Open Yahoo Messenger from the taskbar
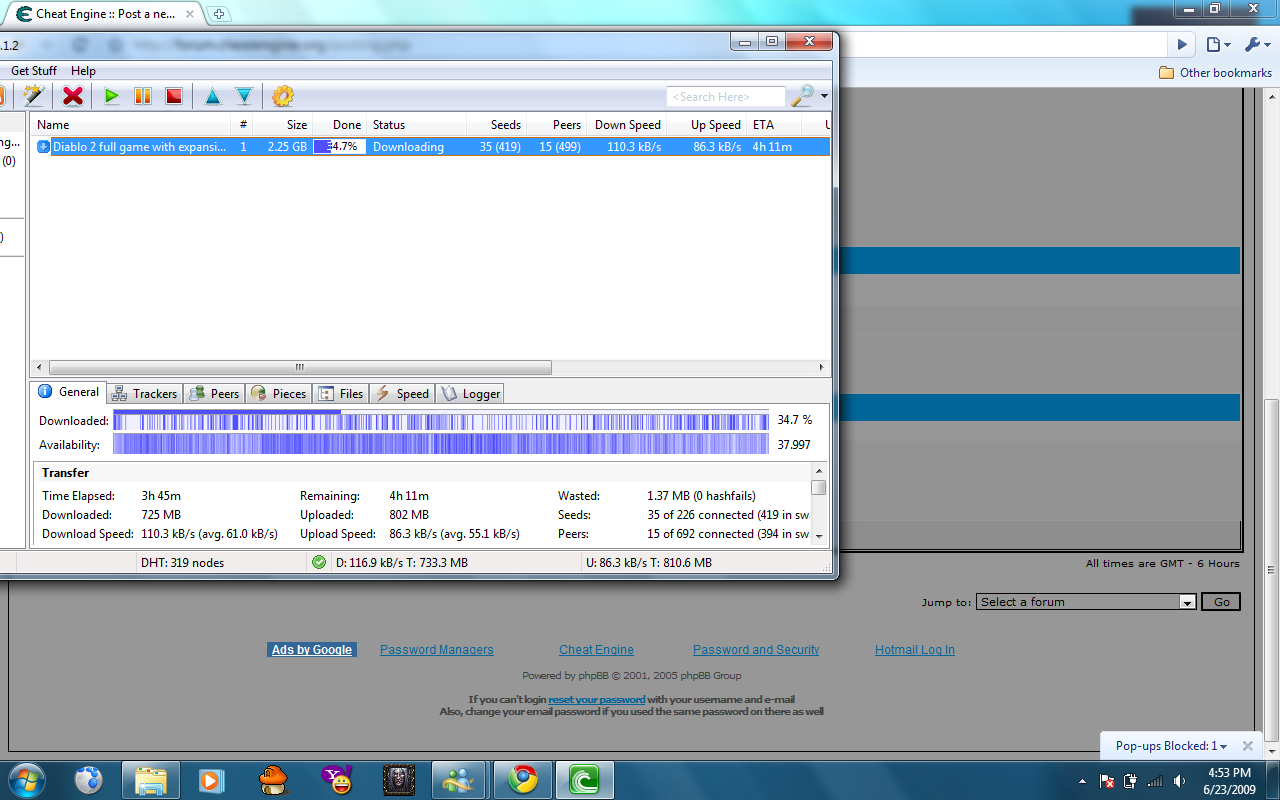The height and width of the screenshot is (800, 1280). click(336, 779)
